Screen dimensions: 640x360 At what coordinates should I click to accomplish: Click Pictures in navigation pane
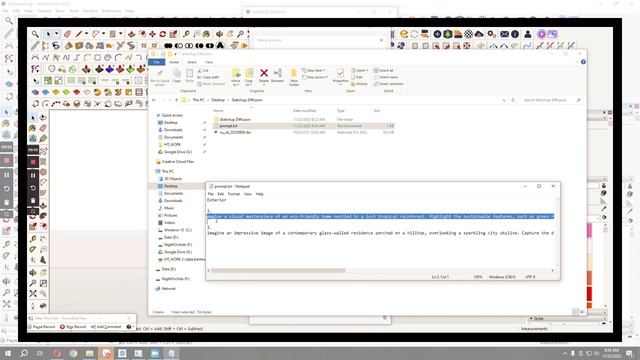tap(170, 216)
